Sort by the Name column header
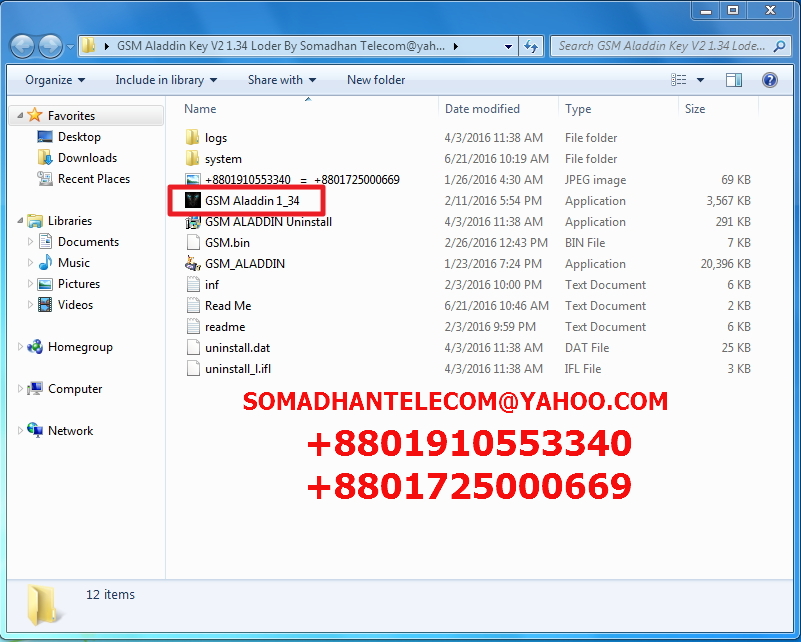Image resolution: width=801 pixels, height=642 pixels. coord(200,109)
